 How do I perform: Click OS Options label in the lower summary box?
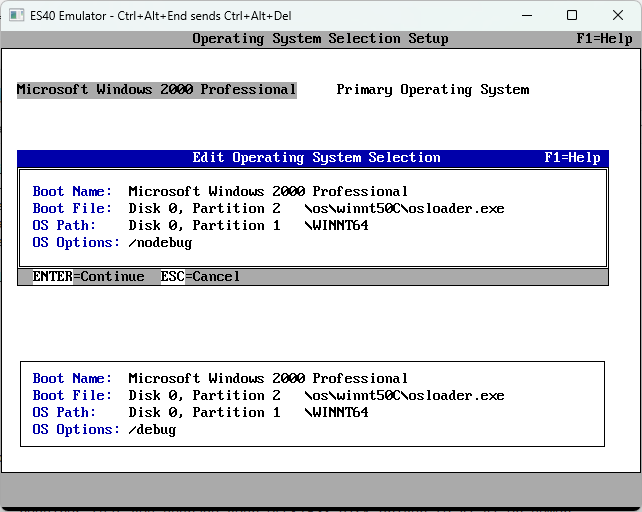pyautogui.click(x=76, y=430)
